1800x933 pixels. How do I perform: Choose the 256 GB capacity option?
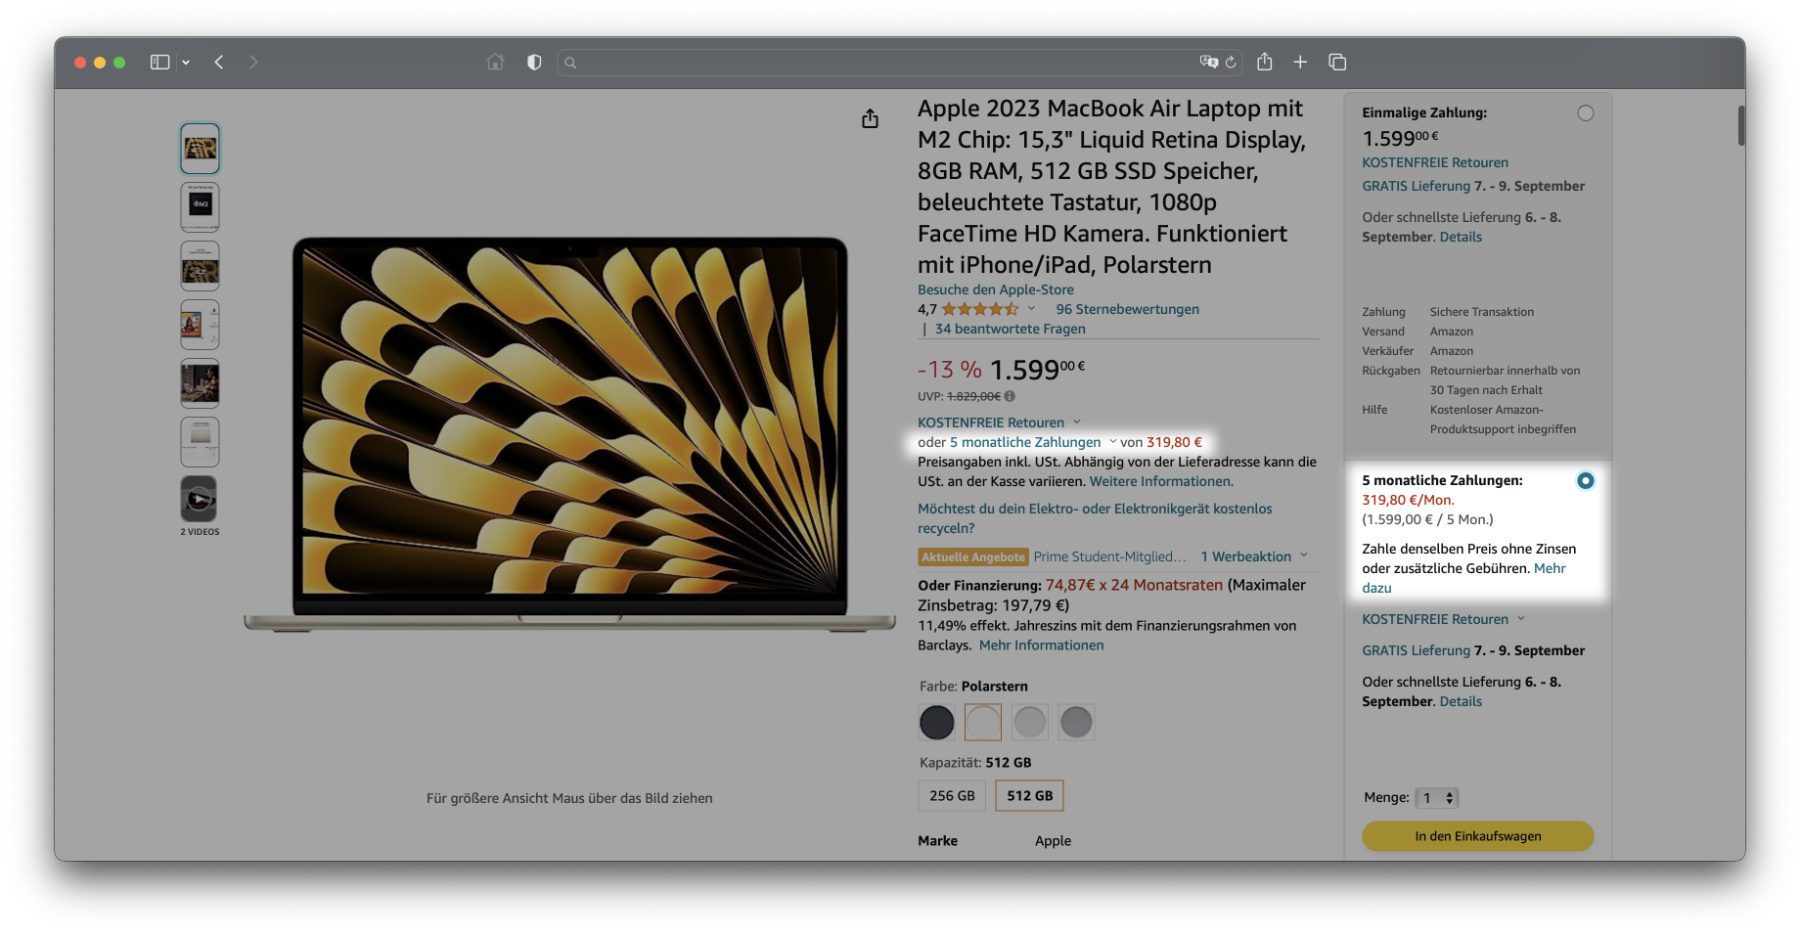(951, 796)
